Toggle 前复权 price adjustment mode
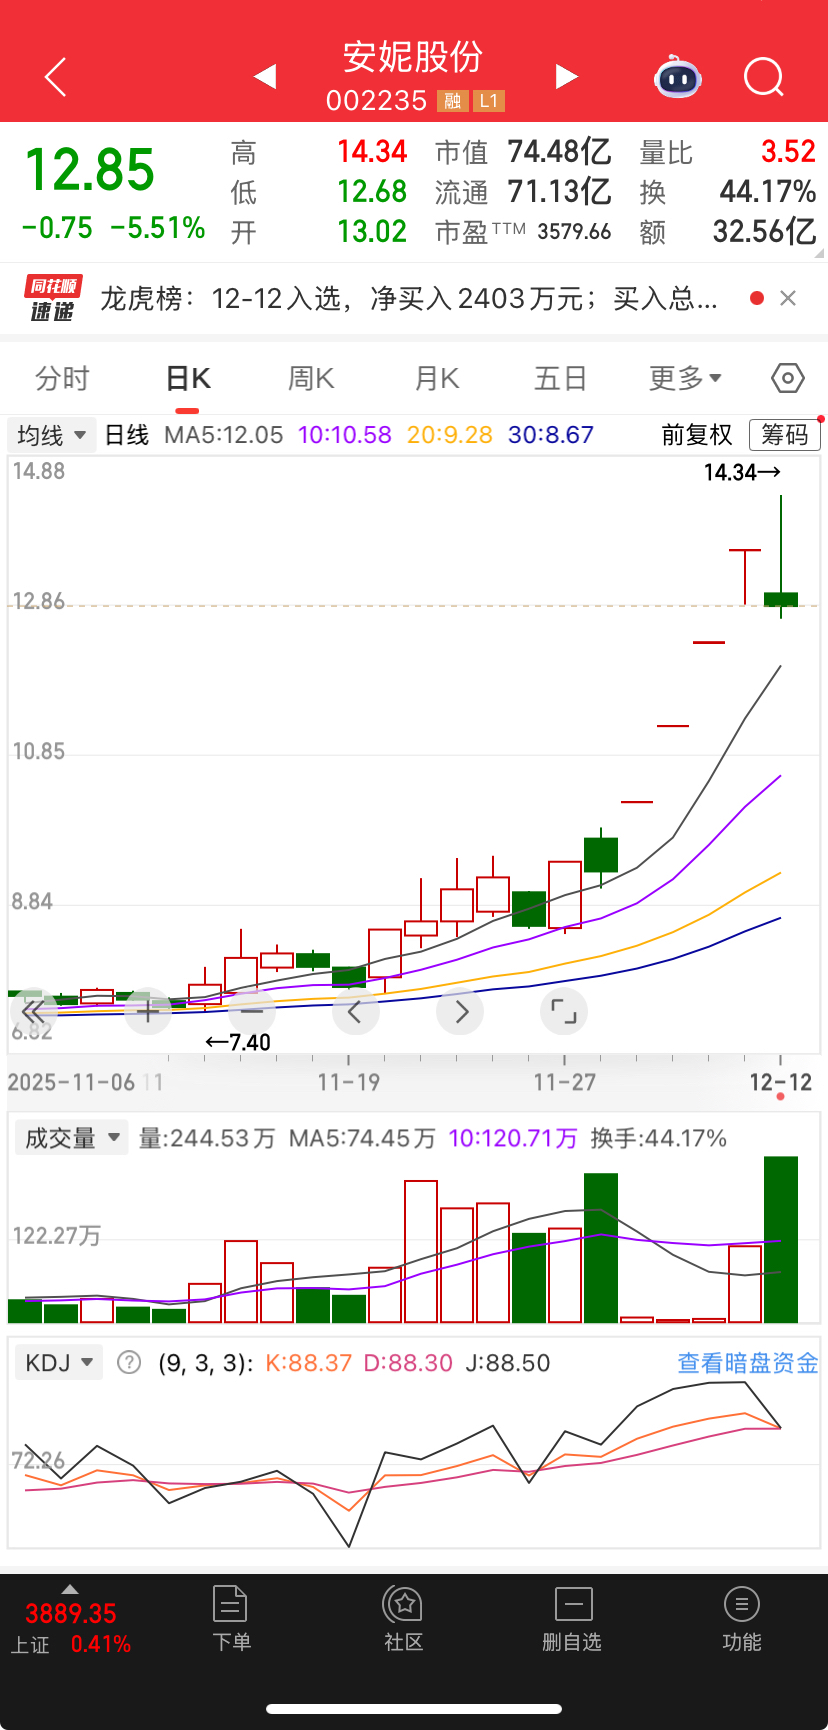828x1730 pixels. [697, 435]
